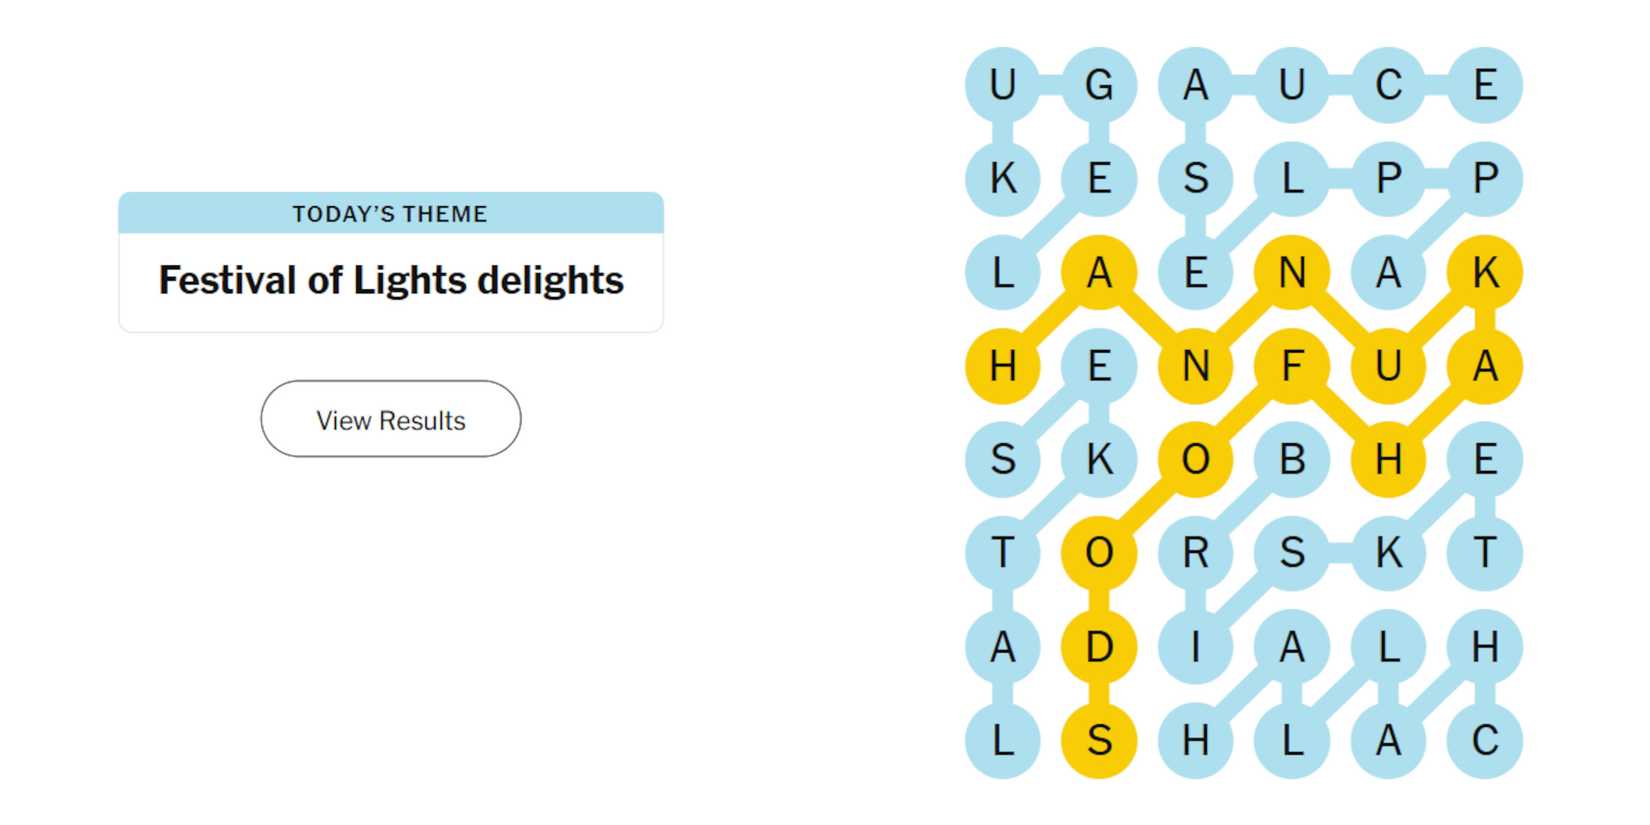Image resolution: width=1650 pixels, height=825 pixels.
Task: Click the View Results button
Action: click(x=390, y=419)
